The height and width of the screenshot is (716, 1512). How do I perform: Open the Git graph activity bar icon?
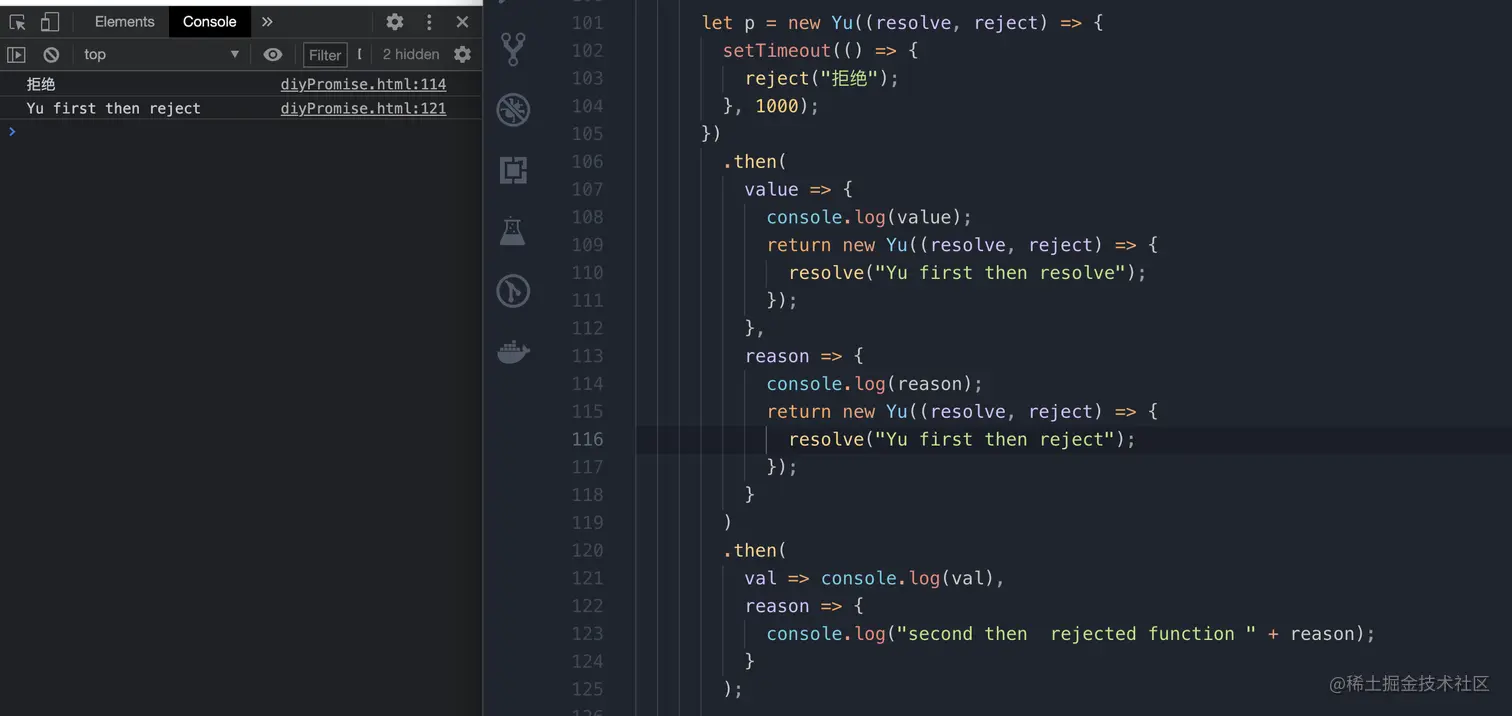pos(513,291)
